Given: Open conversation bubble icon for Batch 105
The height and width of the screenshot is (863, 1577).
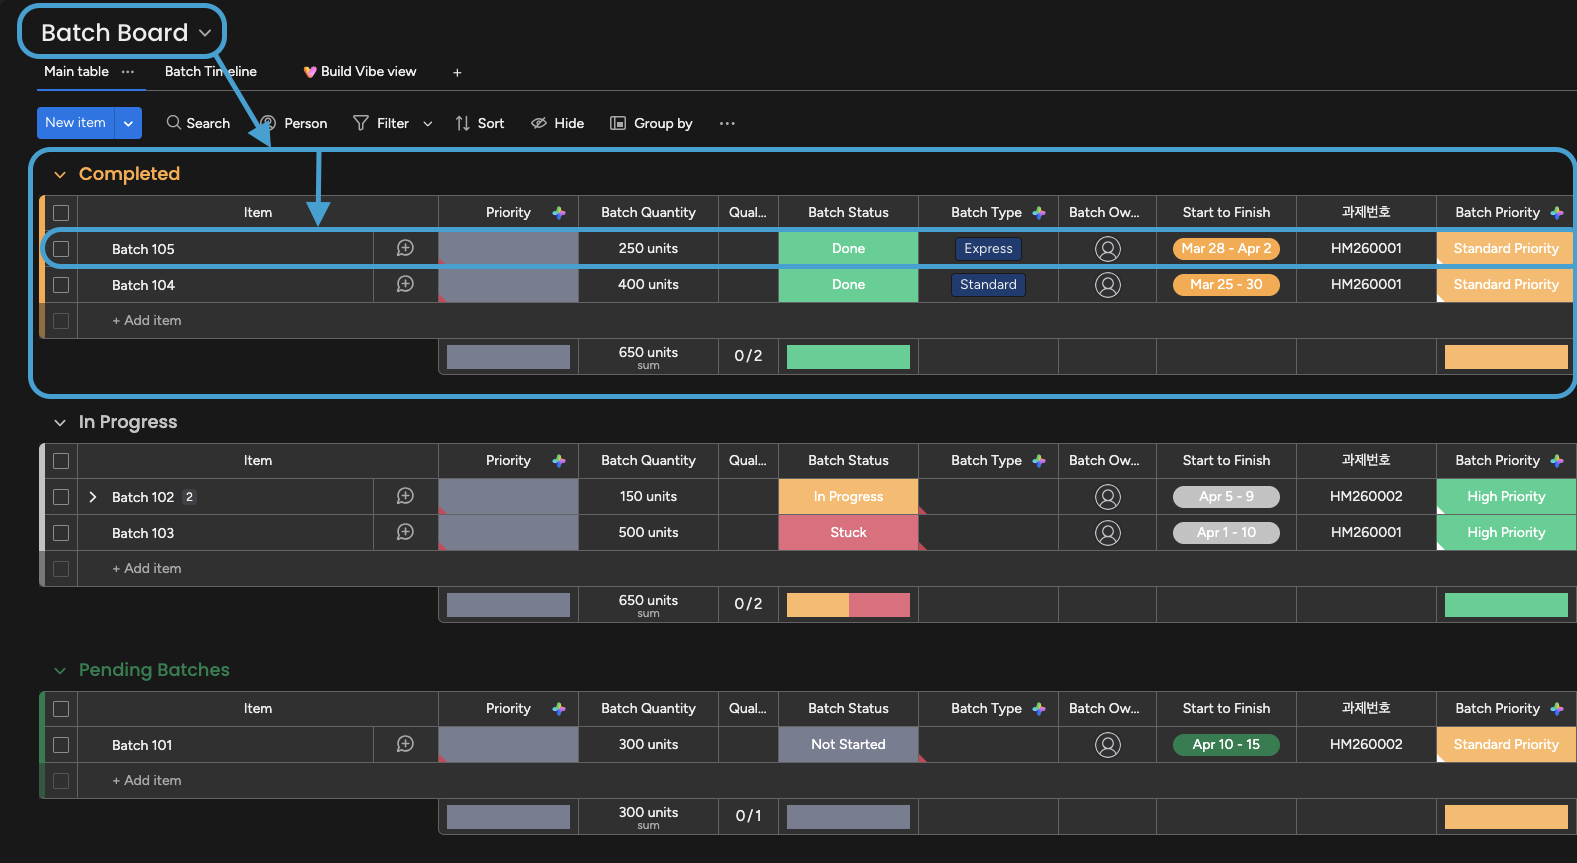Looking at the screenshot, I should [405, 248].
